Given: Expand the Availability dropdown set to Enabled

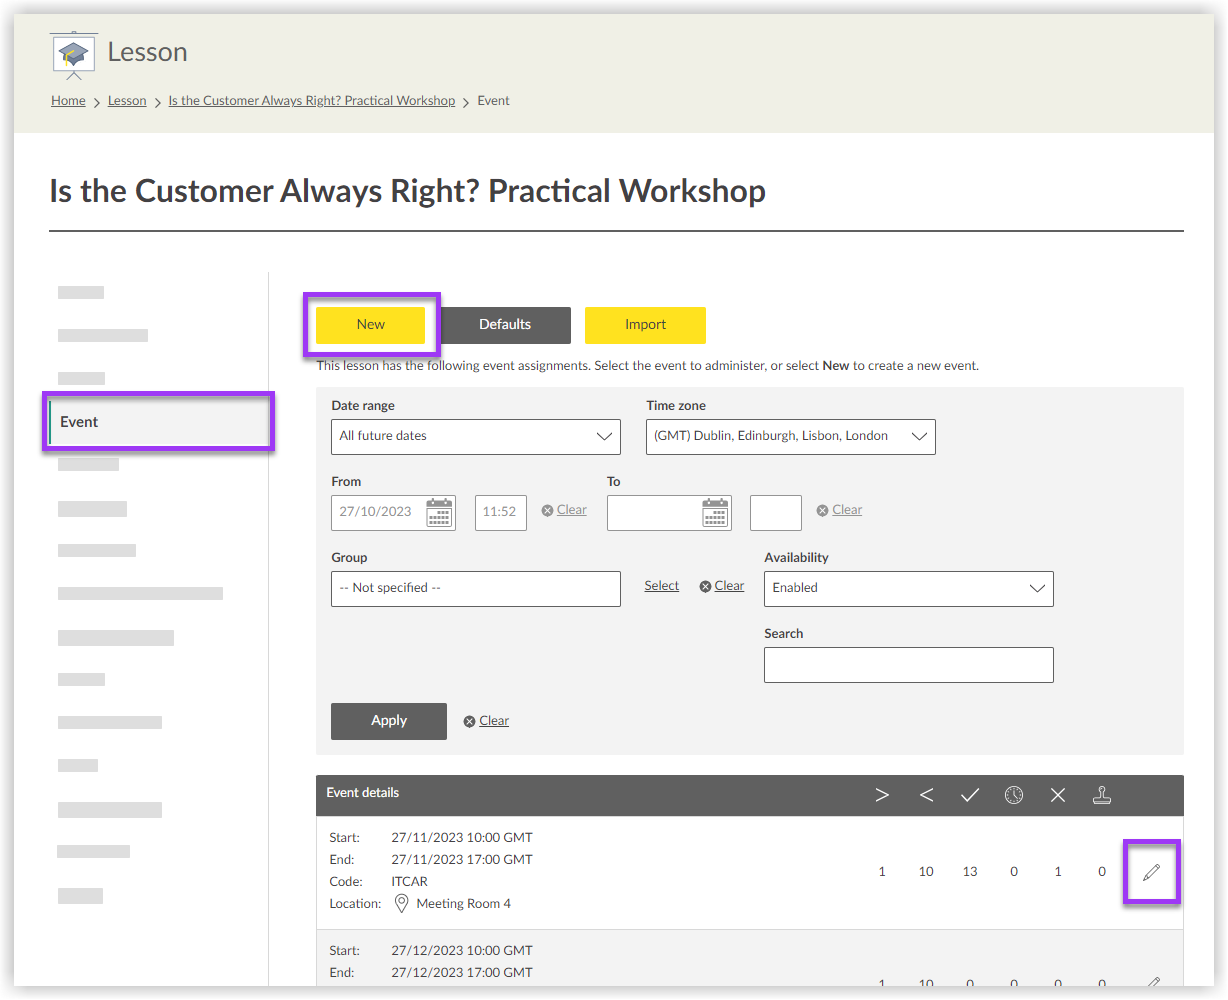Looking at the screenshot, I should (908, 589).
